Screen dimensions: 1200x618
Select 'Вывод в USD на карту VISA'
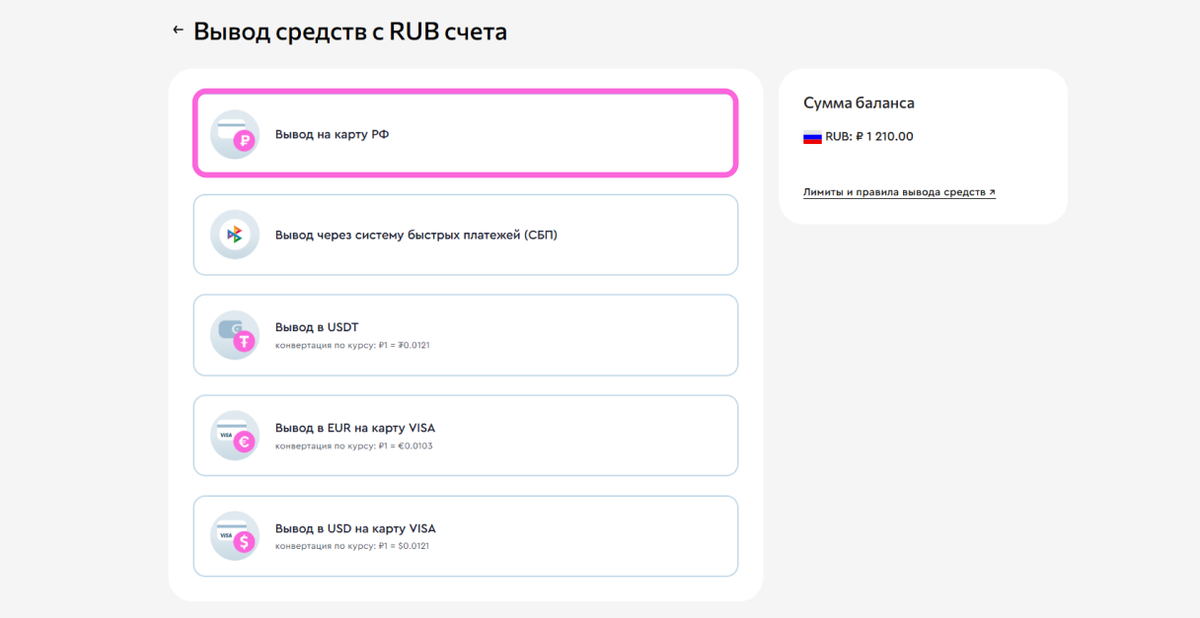pyautogui.click(x=466, y=536)
